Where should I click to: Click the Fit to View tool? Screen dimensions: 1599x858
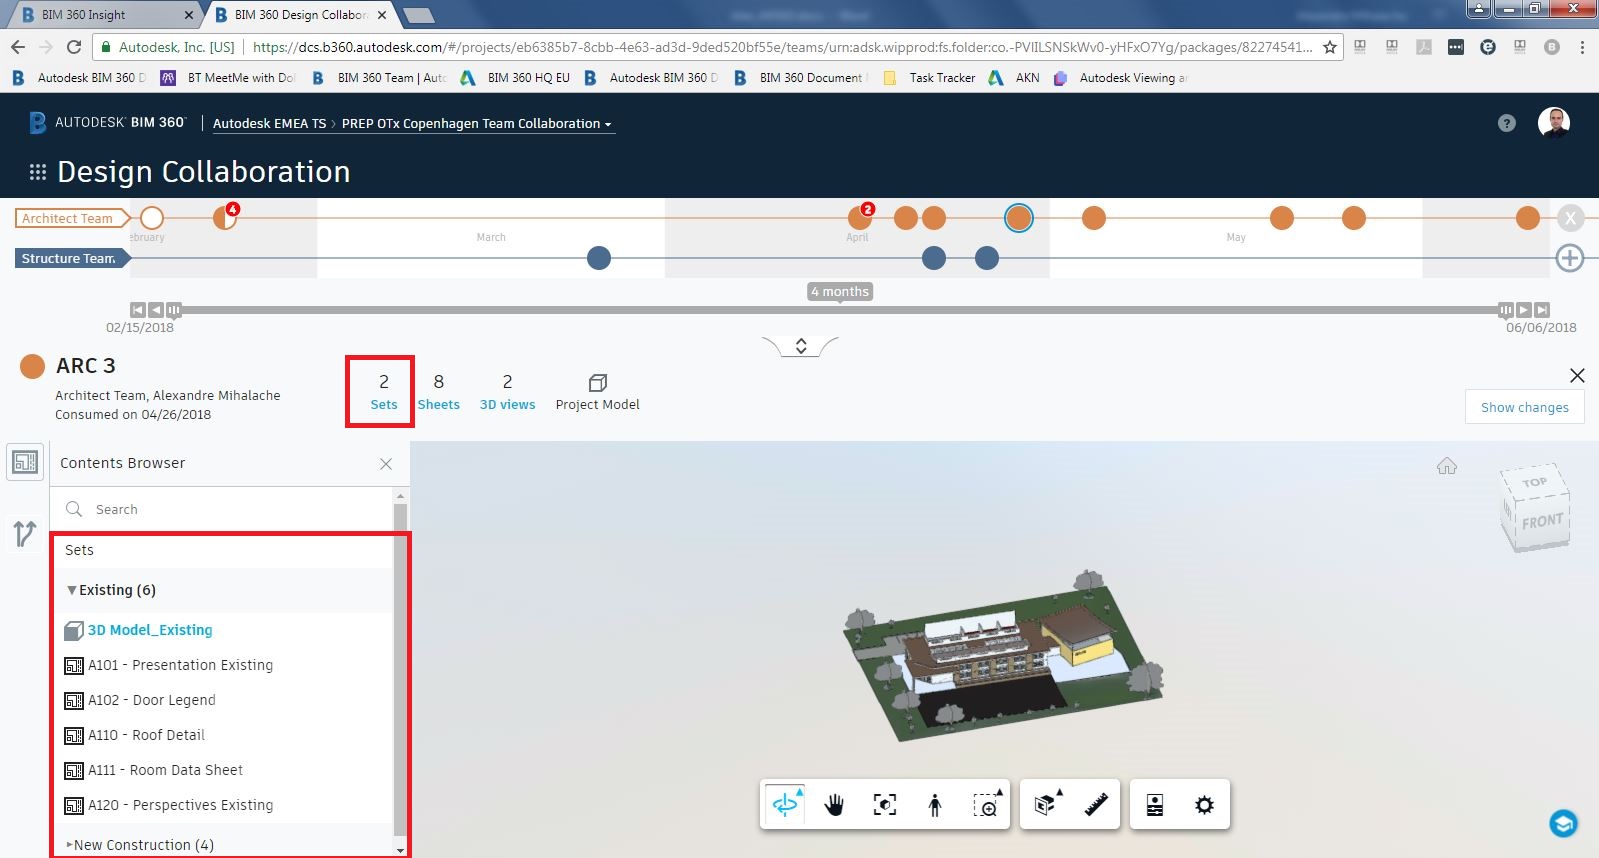(x=885, y=805)
